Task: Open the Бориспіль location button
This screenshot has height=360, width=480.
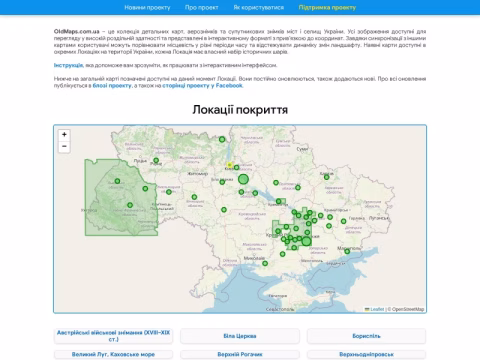Action: click(x=366, y=336)
